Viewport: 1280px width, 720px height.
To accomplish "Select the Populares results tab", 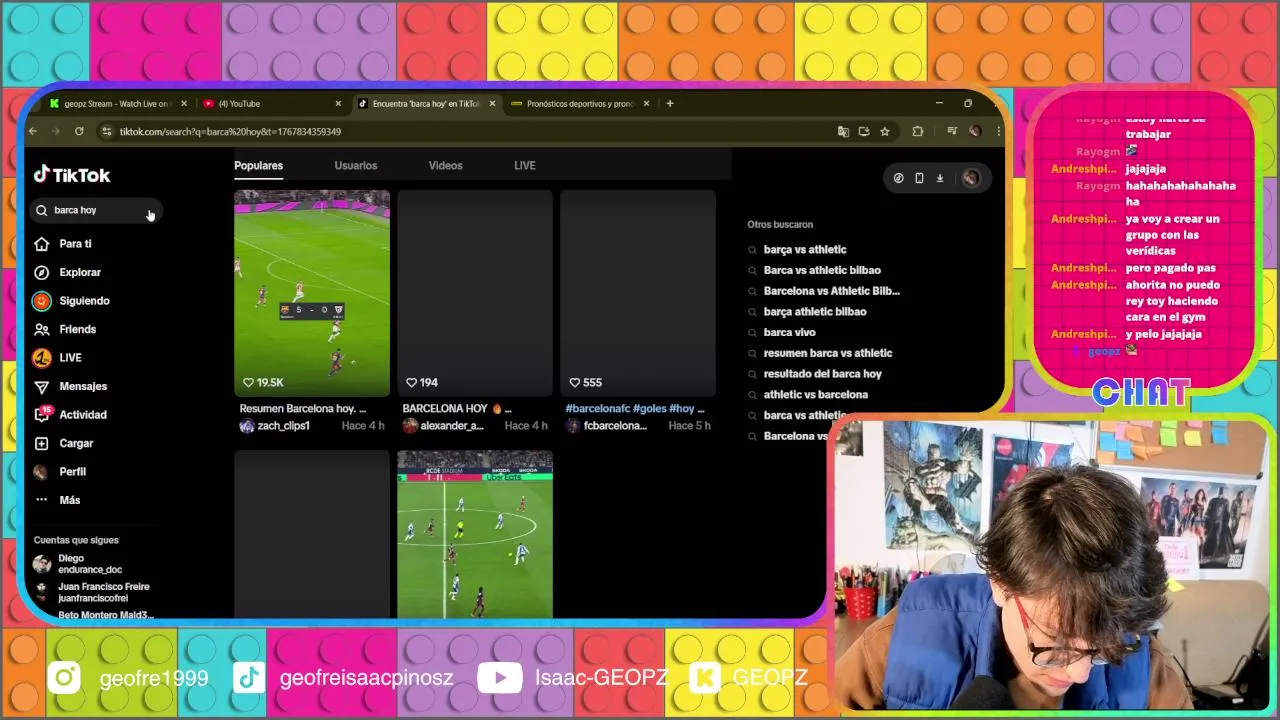I will click(x=259, y=166).
